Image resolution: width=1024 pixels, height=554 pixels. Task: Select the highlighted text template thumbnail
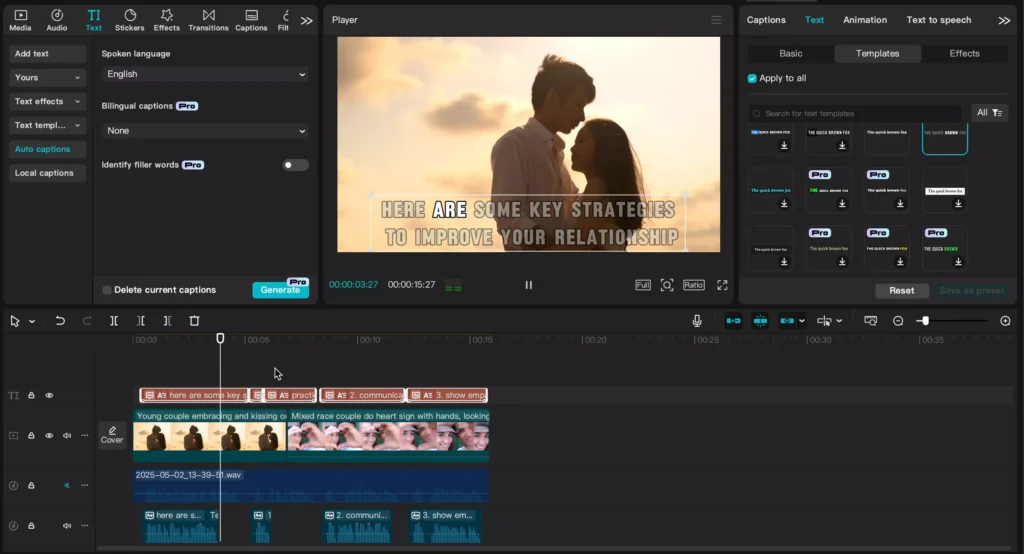[x=944, y=138]
